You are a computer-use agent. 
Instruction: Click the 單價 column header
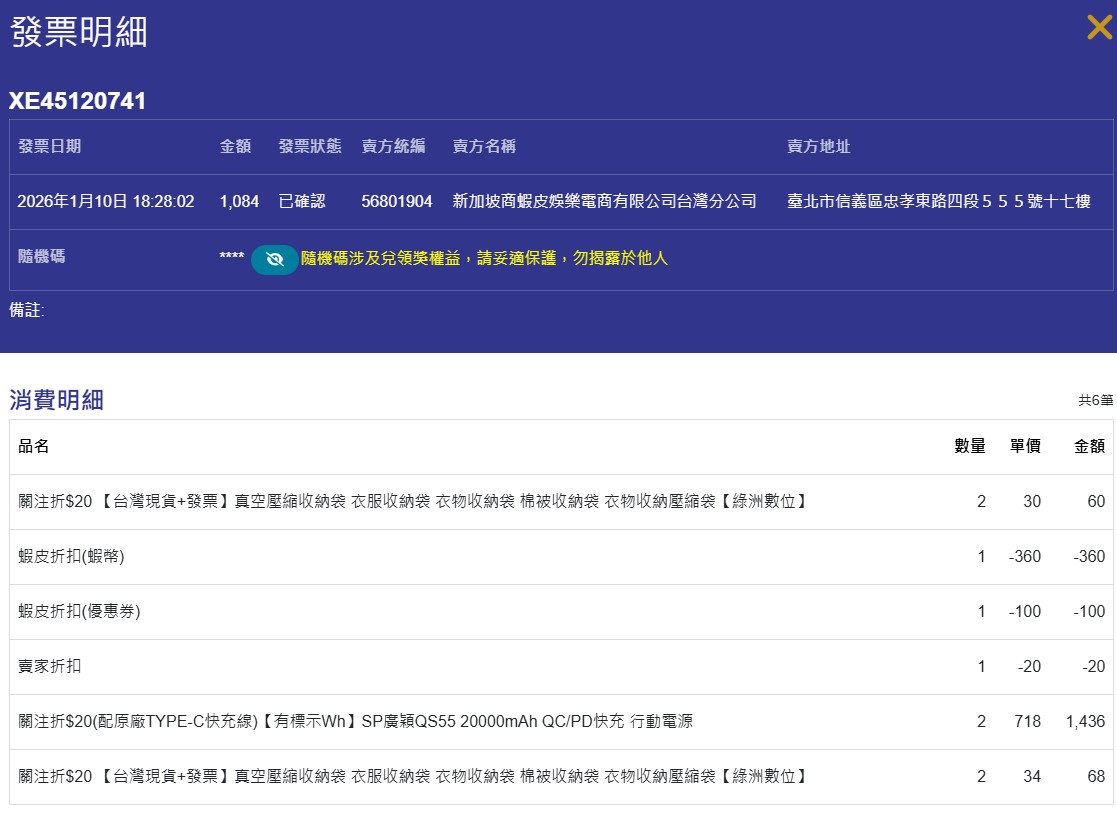(1025, 446)
